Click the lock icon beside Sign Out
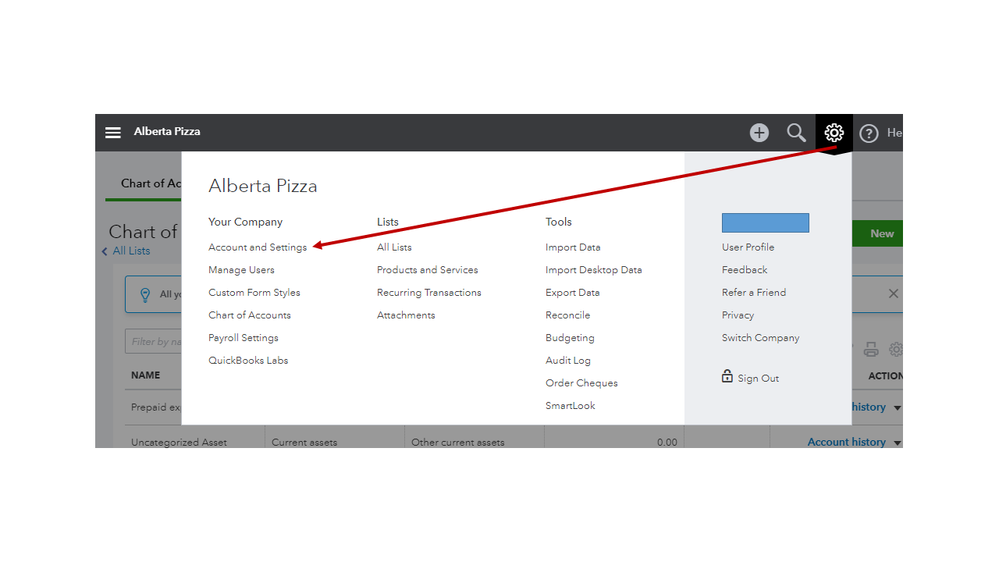This screenshot has height=562, width=999. click(727, 376)
